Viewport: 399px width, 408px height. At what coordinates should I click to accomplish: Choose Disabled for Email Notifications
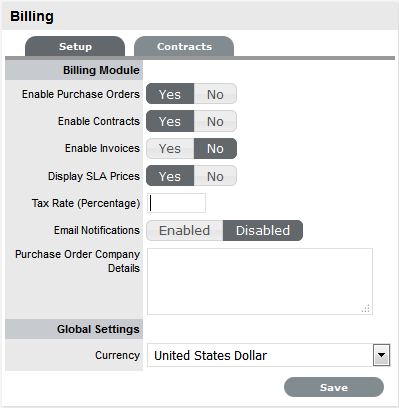click(x=263, y=230)
